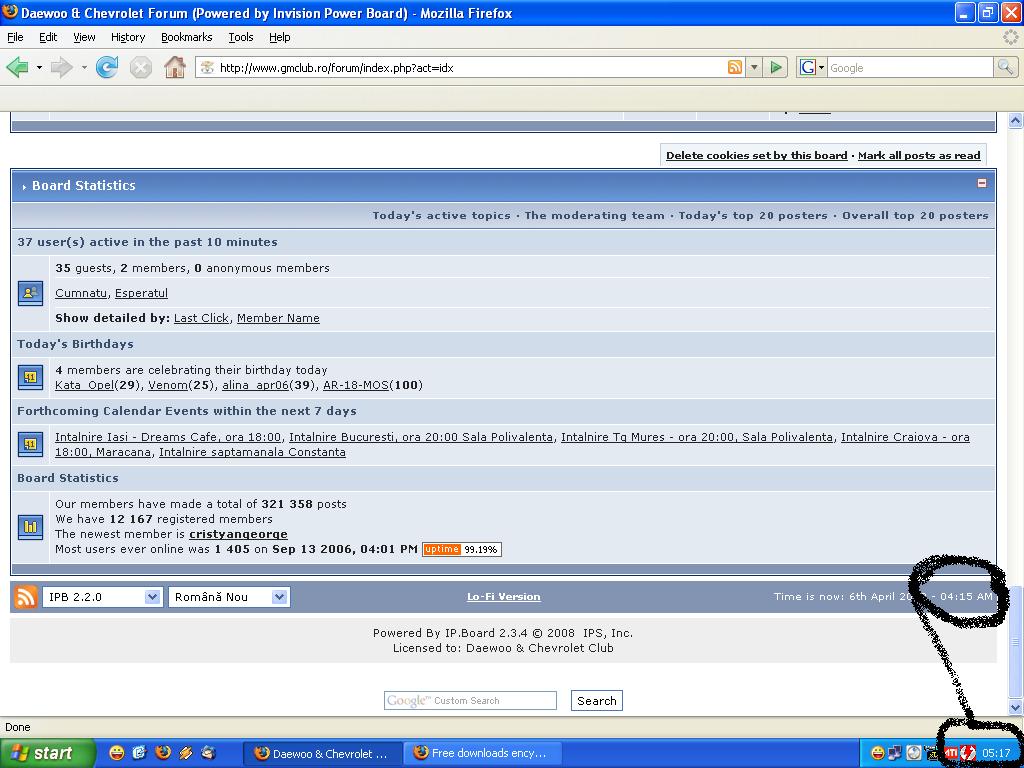Screen dimensions: 1024x768
Task: Go to the Home page icon
Action: (174, 67)
